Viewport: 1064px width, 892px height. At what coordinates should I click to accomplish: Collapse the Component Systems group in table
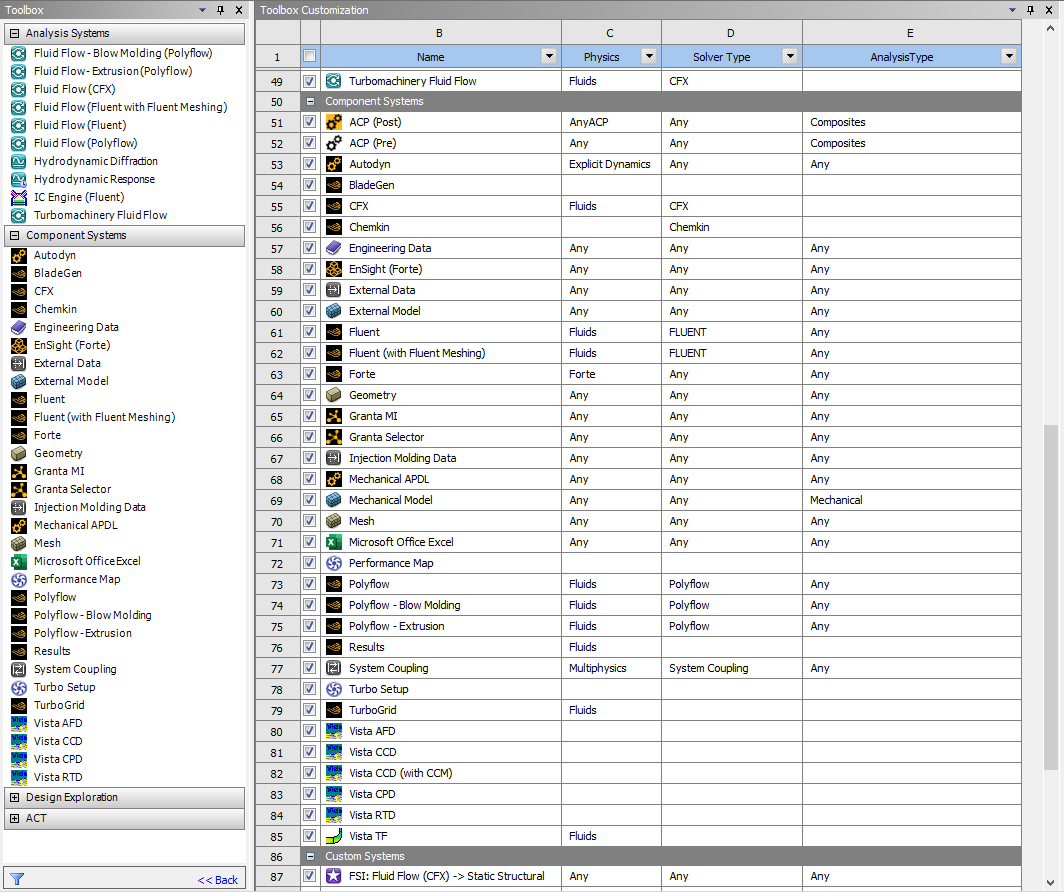310,102
